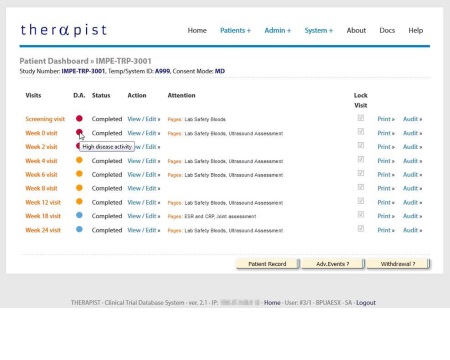Click the Week 24 visit blue activity dot
The width and height of the screenshot is (450, 360).
coord(79,229)
